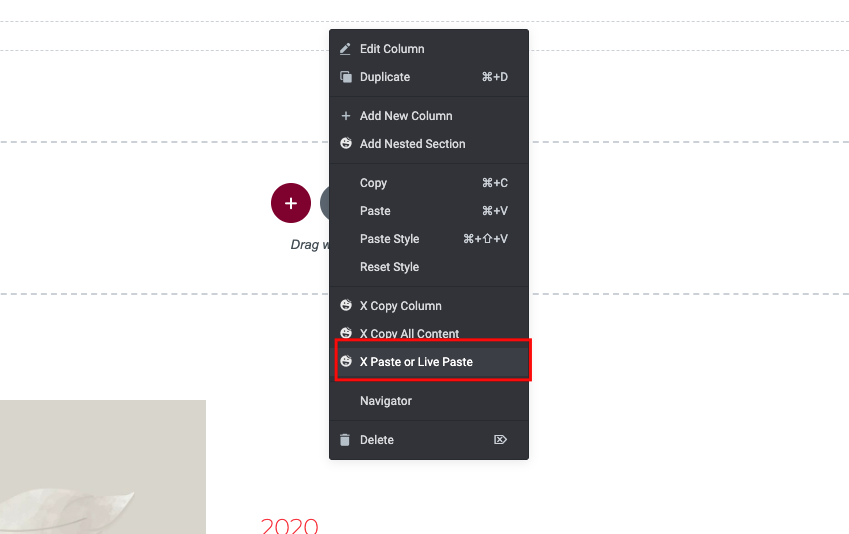Click the icon next to X Copy Column
This screenshot has width=849, height=534.
coord(345,305)
